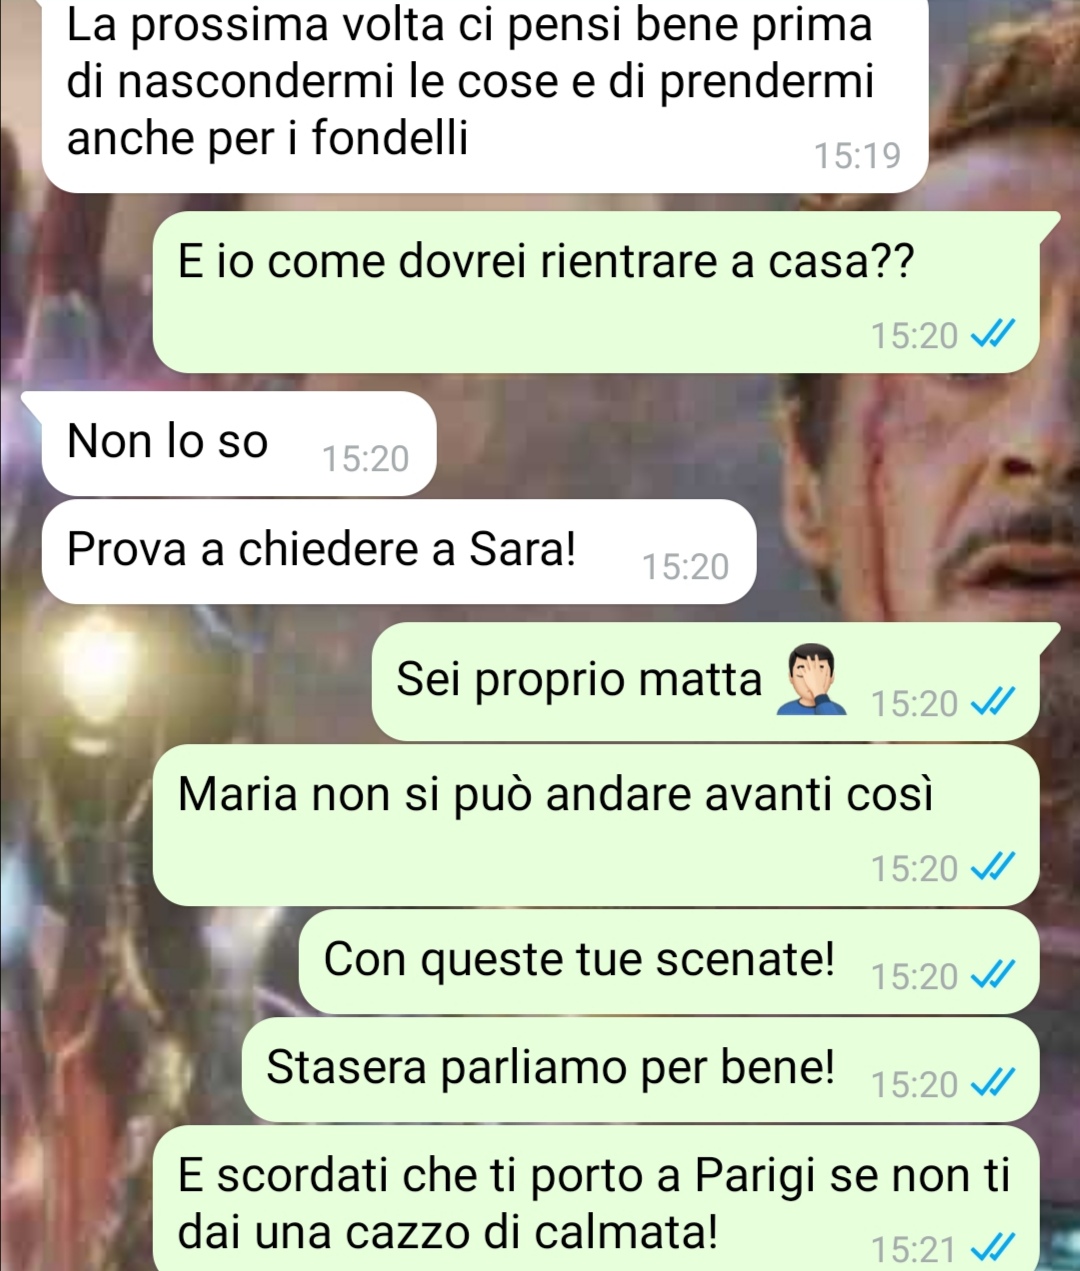Tap read checkmarks on 'Maria non si può' message

point(994,869)
